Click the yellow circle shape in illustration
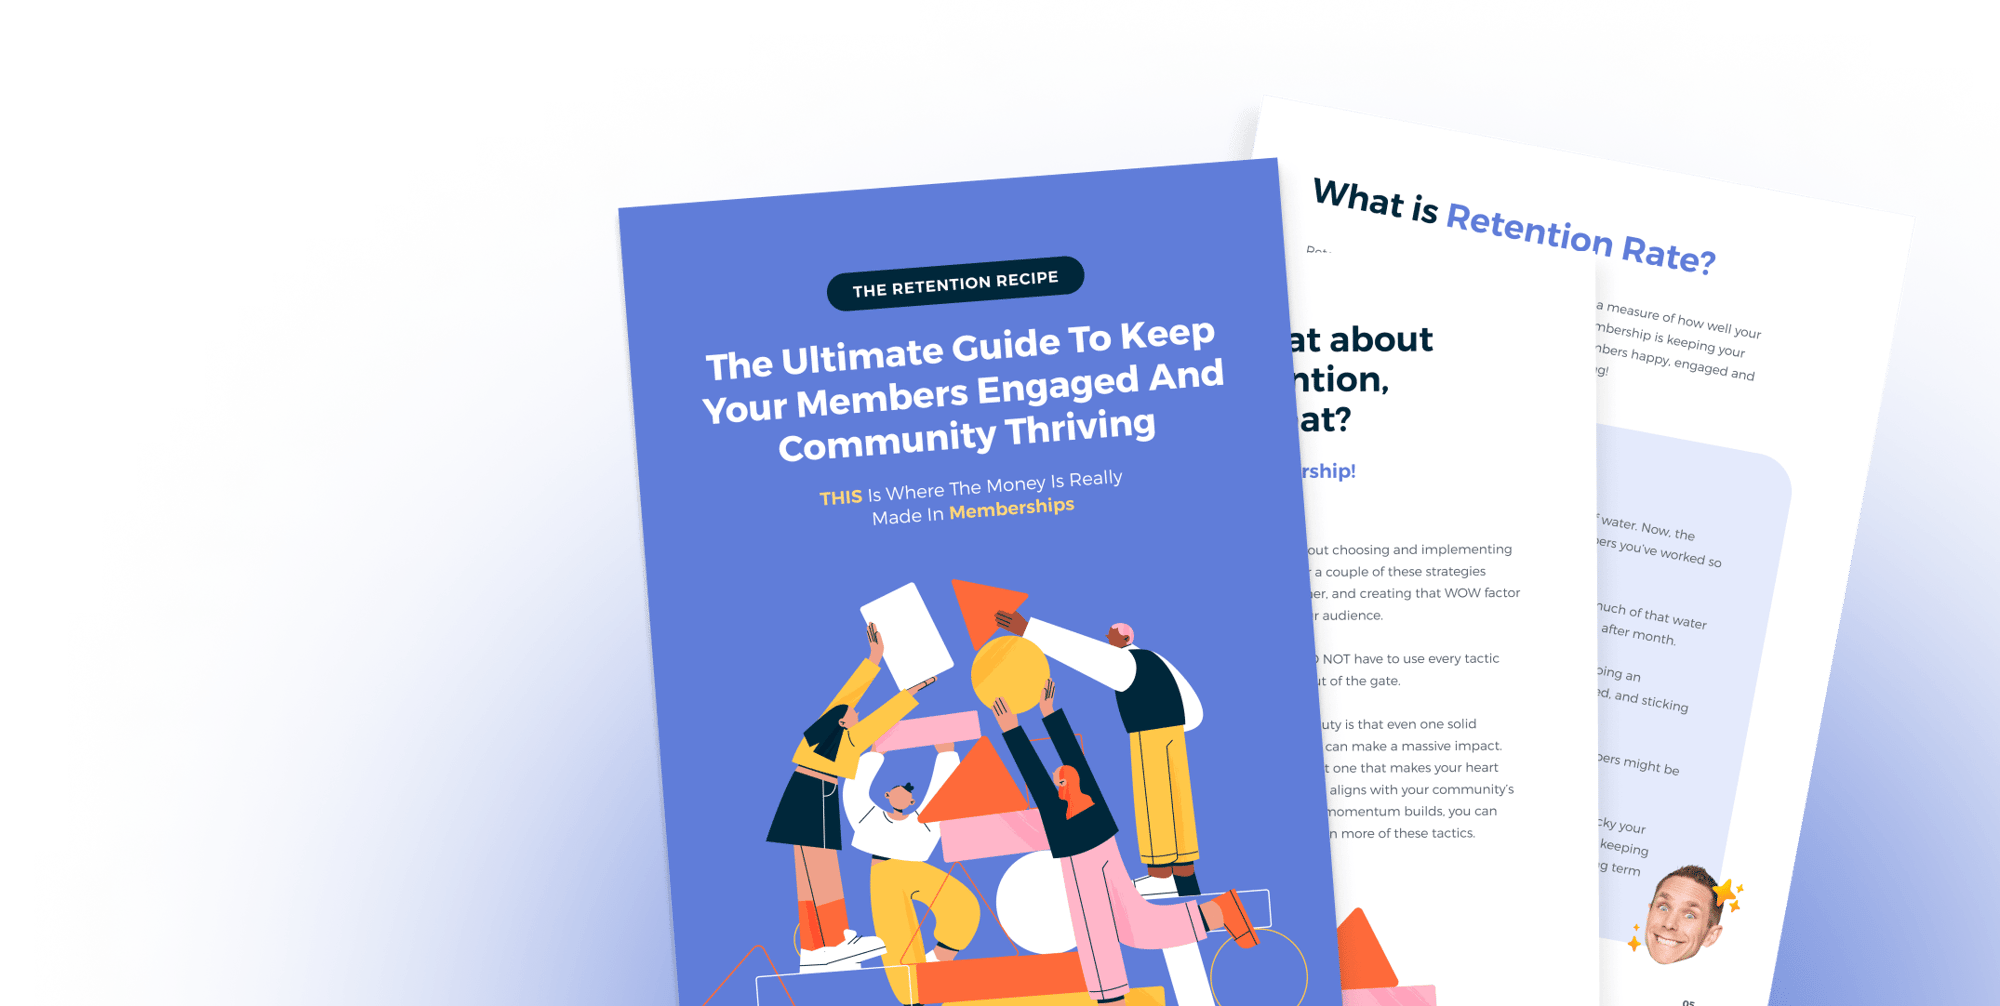 [x=1010, y=674]
